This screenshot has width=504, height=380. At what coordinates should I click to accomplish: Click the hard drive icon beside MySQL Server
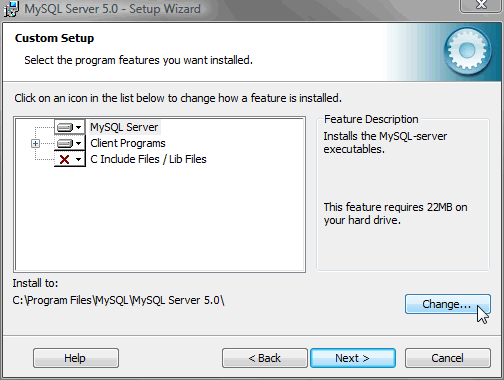tap(65, 127)
